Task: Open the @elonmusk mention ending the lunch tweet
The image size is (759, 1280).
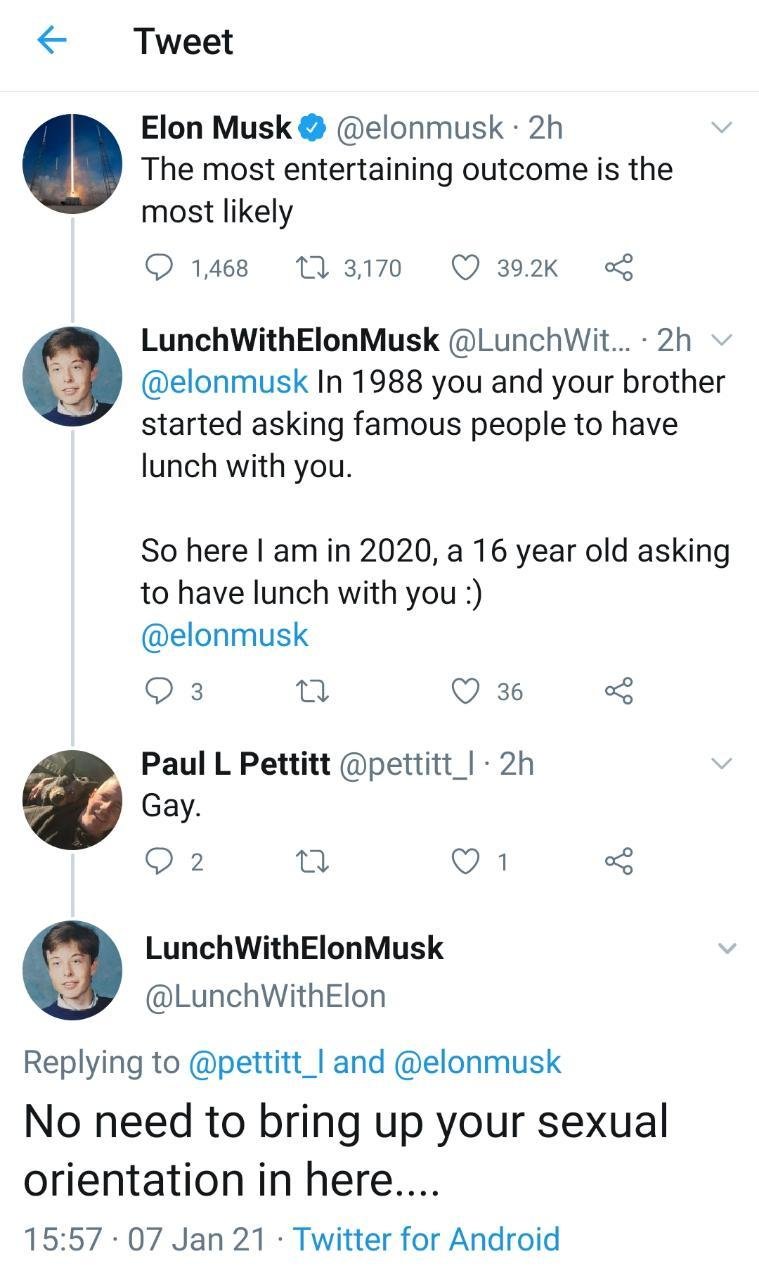Action: click(225, 636)
